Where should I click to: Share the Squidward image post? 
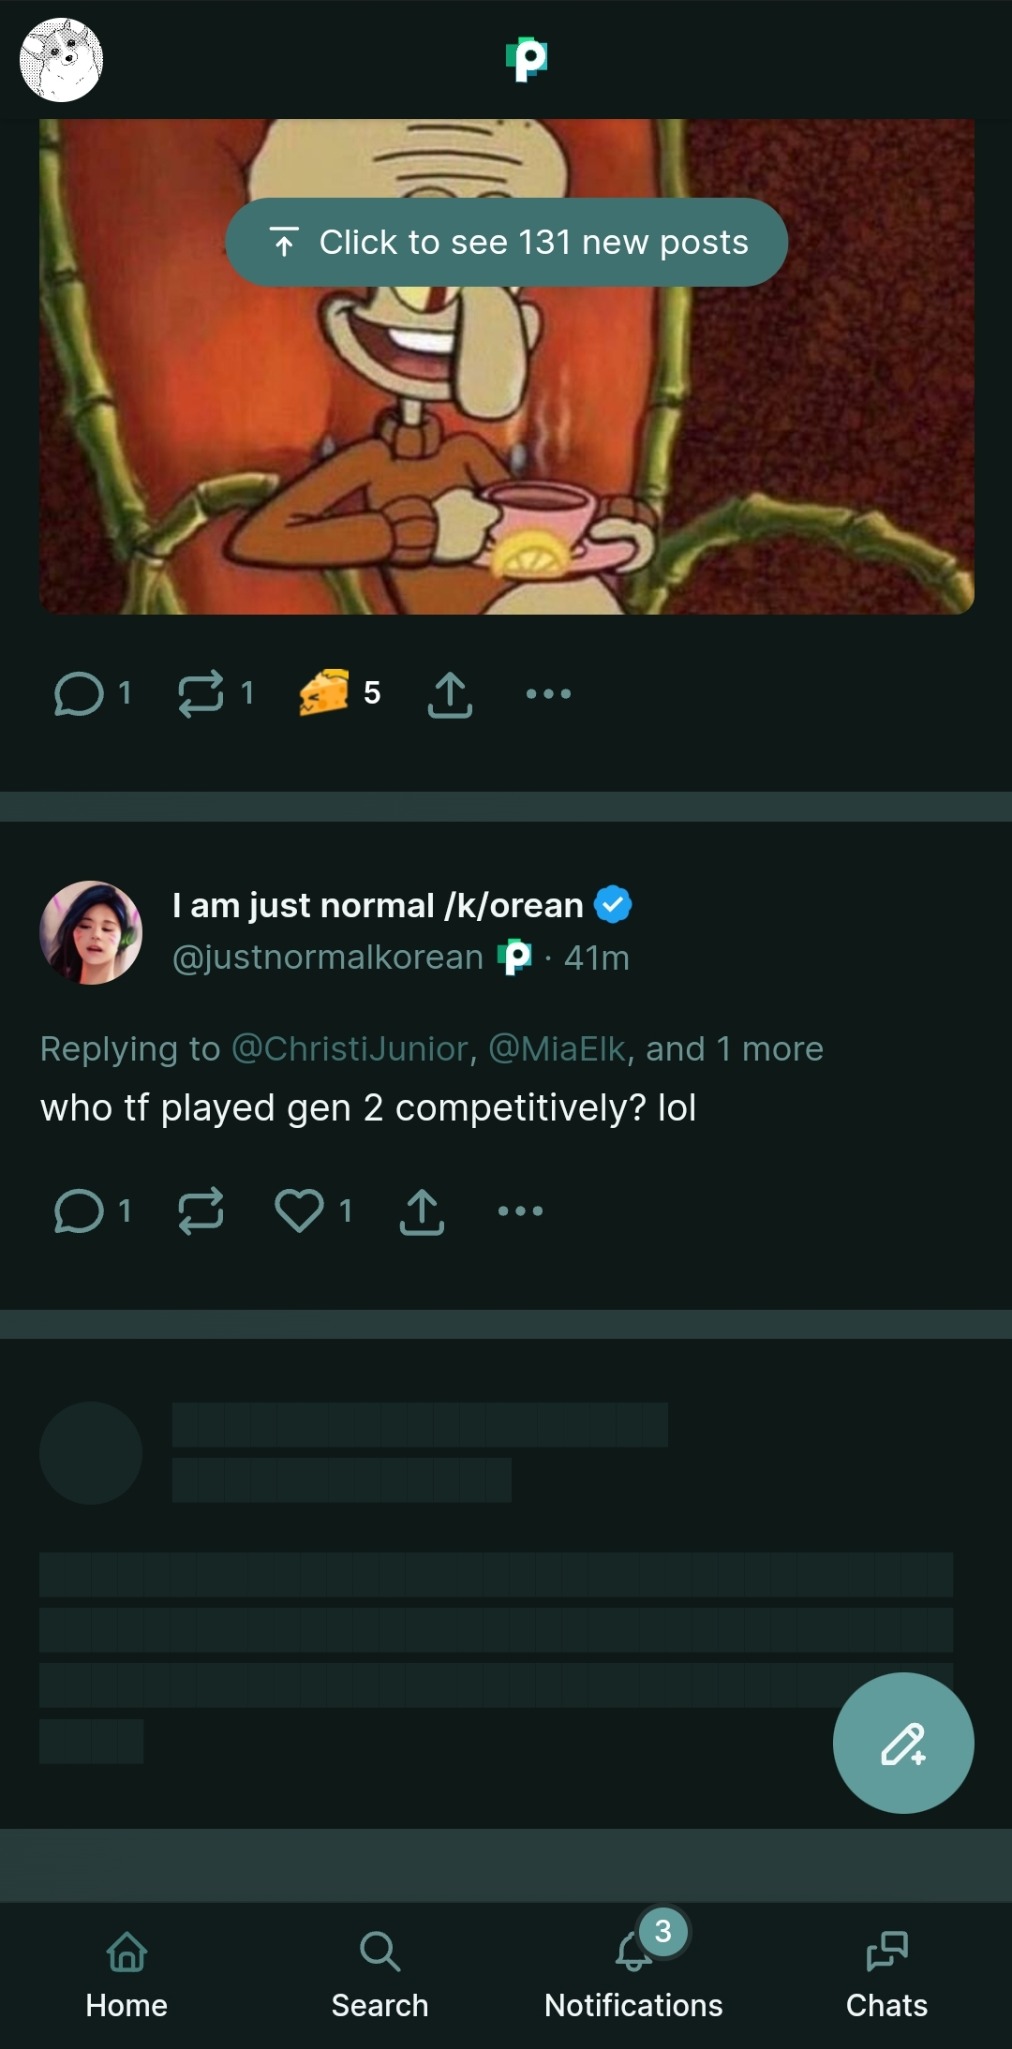(x=450, y=694)
